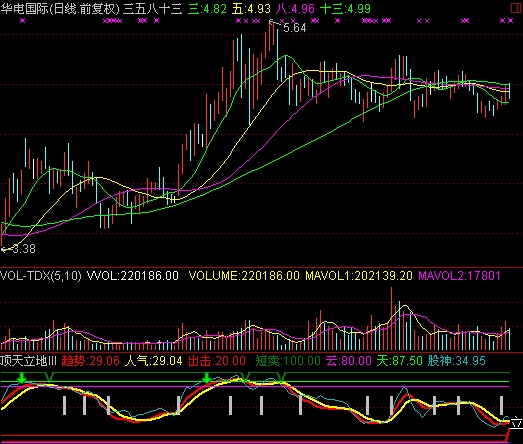
Task: Click the red square icon in top-right corner
Action: pyautogui.click(x=516, y=8)
